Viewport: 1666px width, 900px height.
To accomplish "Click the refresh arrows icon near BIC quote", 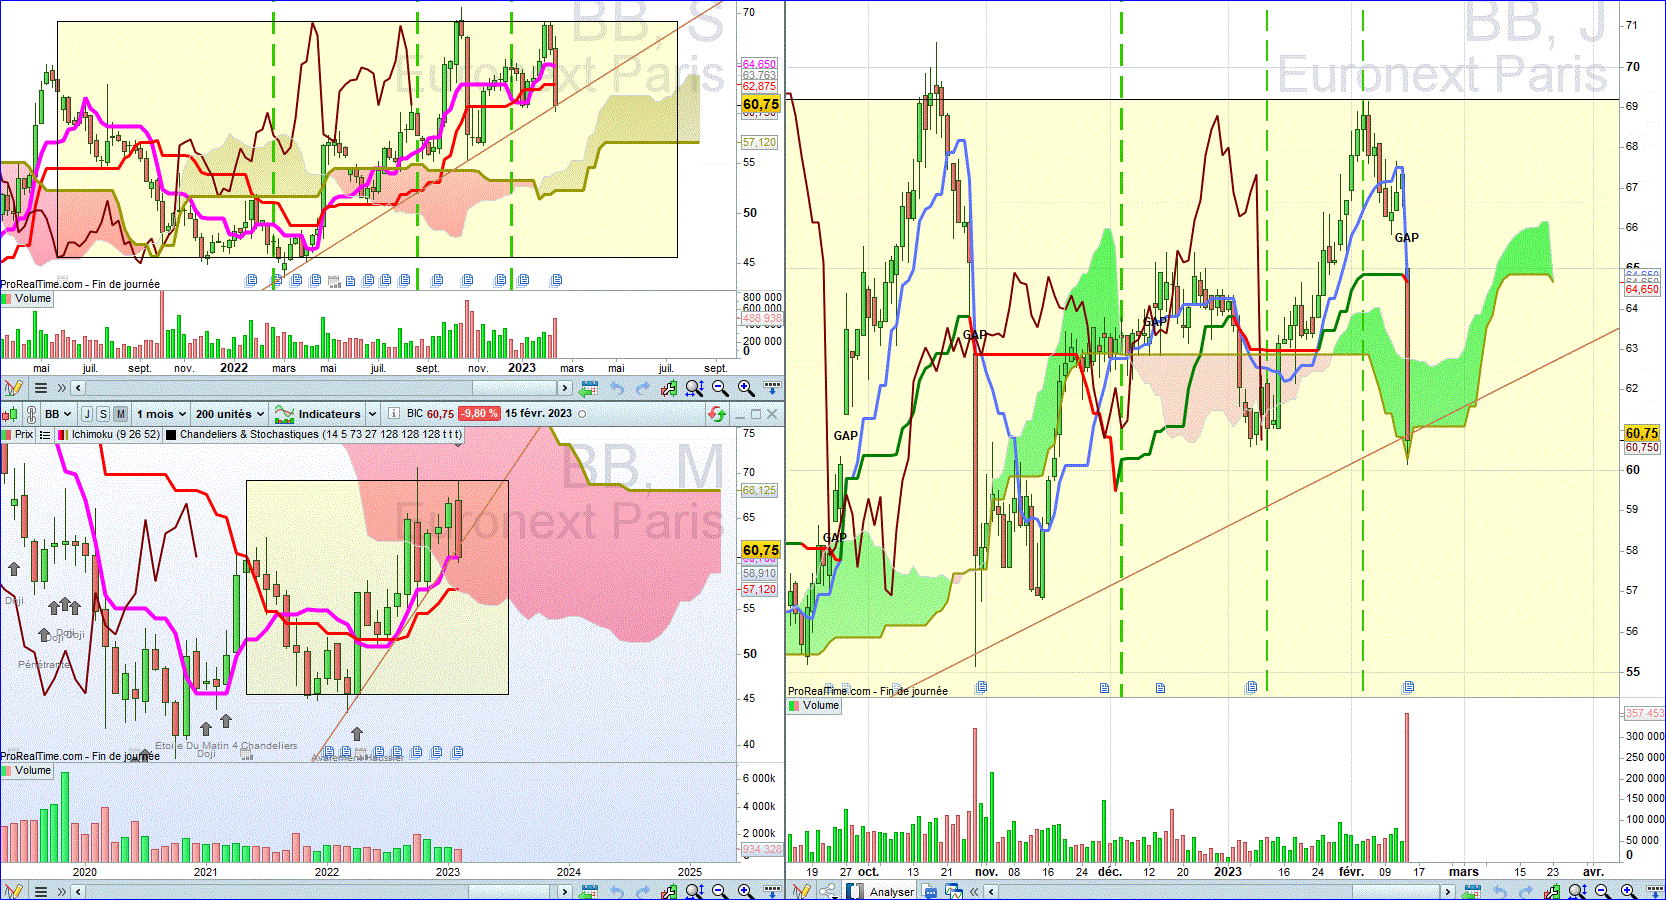I will click(717, 414).
